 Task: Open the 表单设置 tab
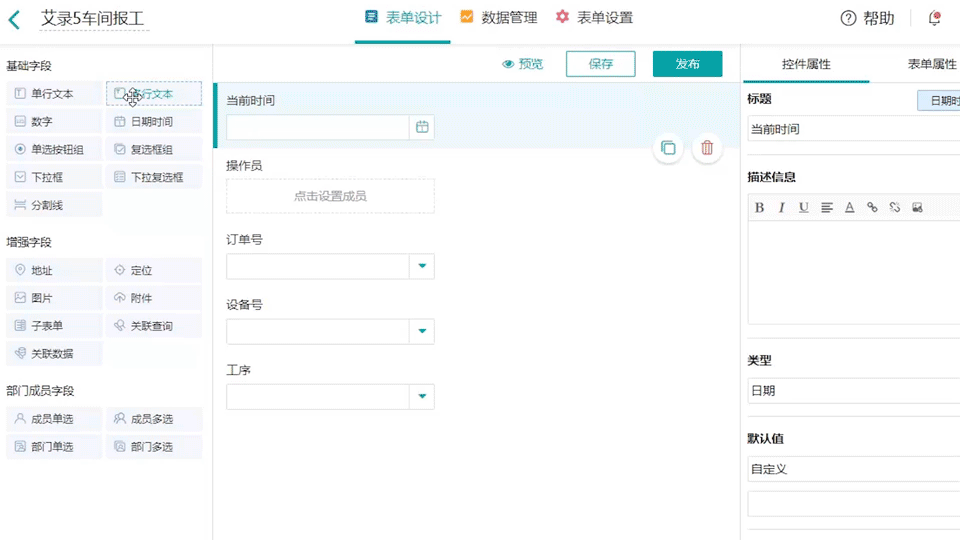coord(594,18)
